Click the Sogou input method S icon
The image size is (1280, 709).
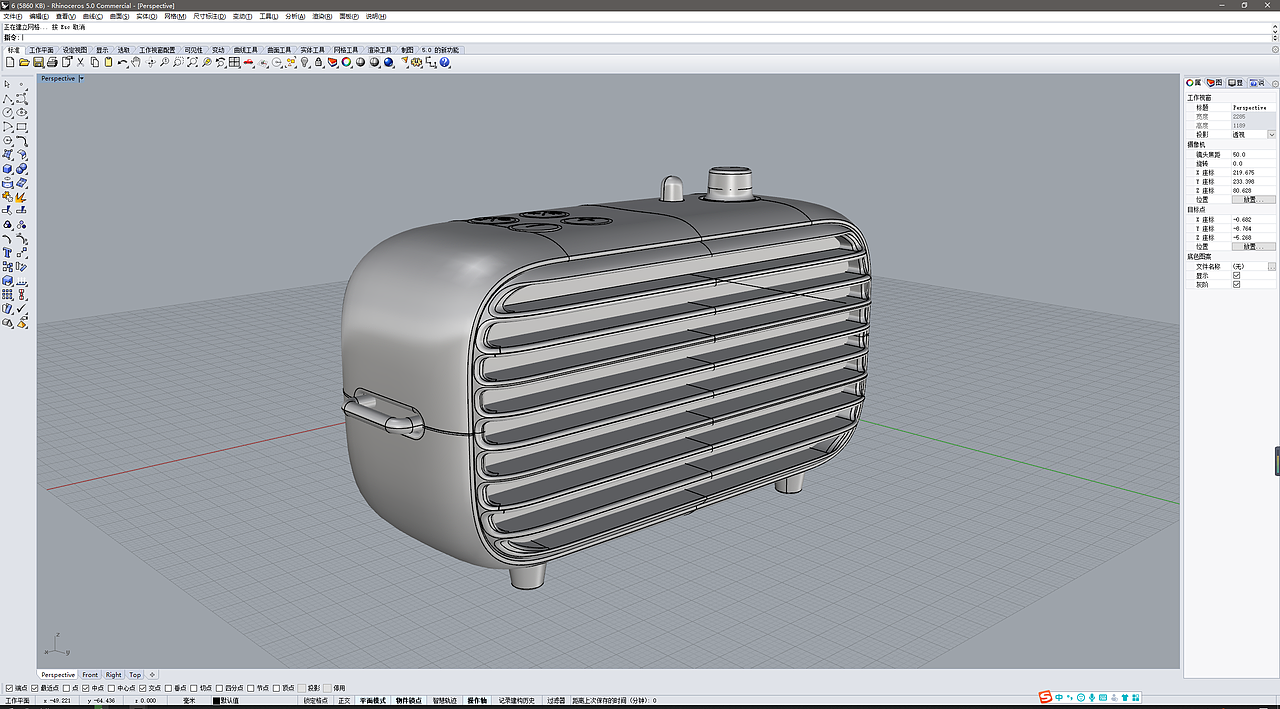coord(1046,696)
